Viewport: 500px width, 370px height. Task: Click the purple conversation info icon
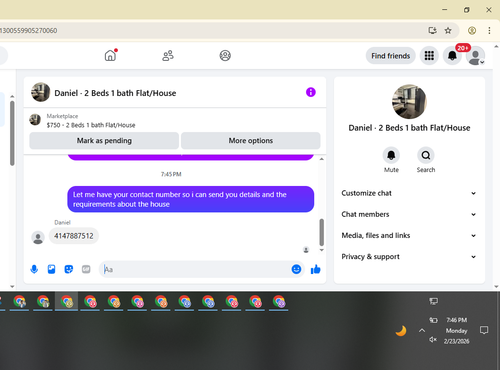coord(311,92)
